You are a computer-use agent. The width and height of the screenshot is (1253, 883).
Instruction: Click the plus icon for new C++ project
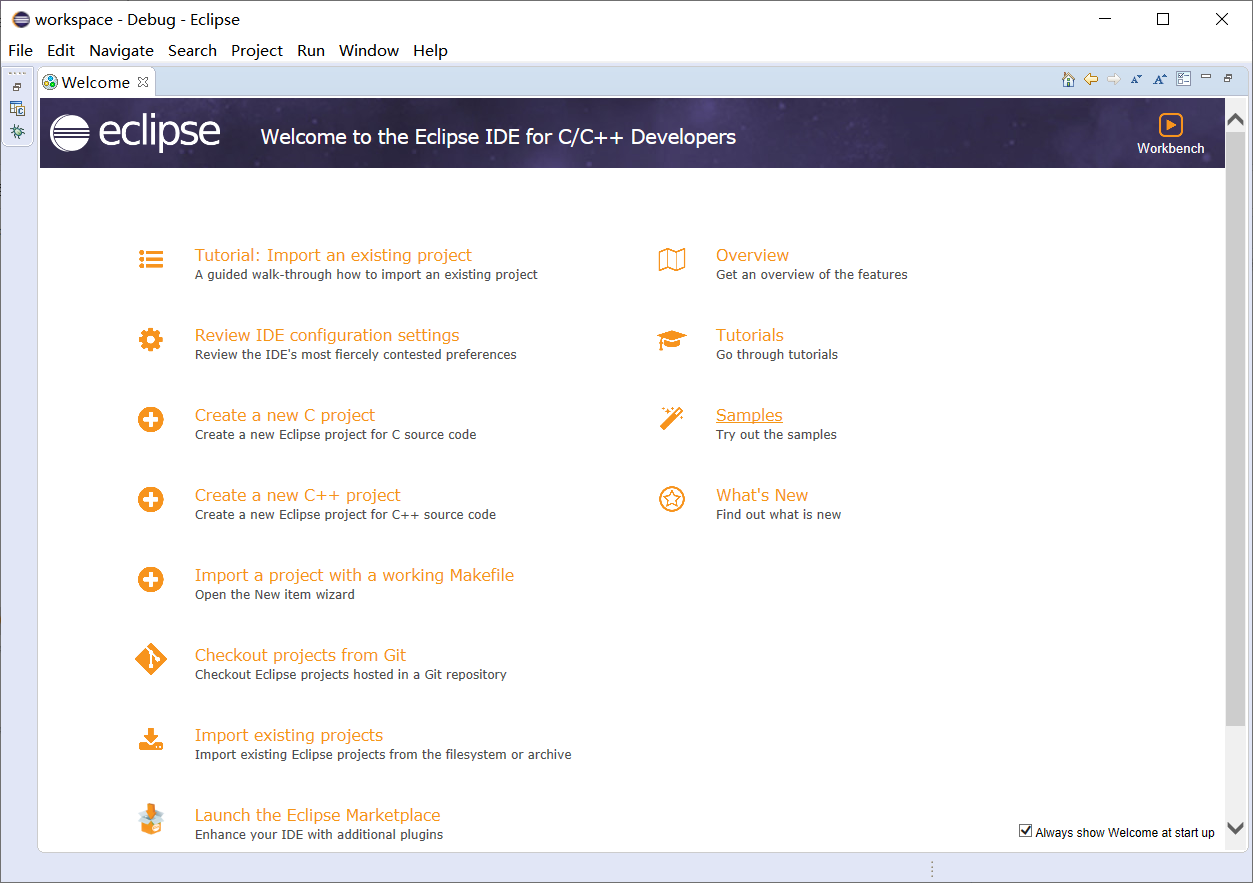click(x=151, y=499)
